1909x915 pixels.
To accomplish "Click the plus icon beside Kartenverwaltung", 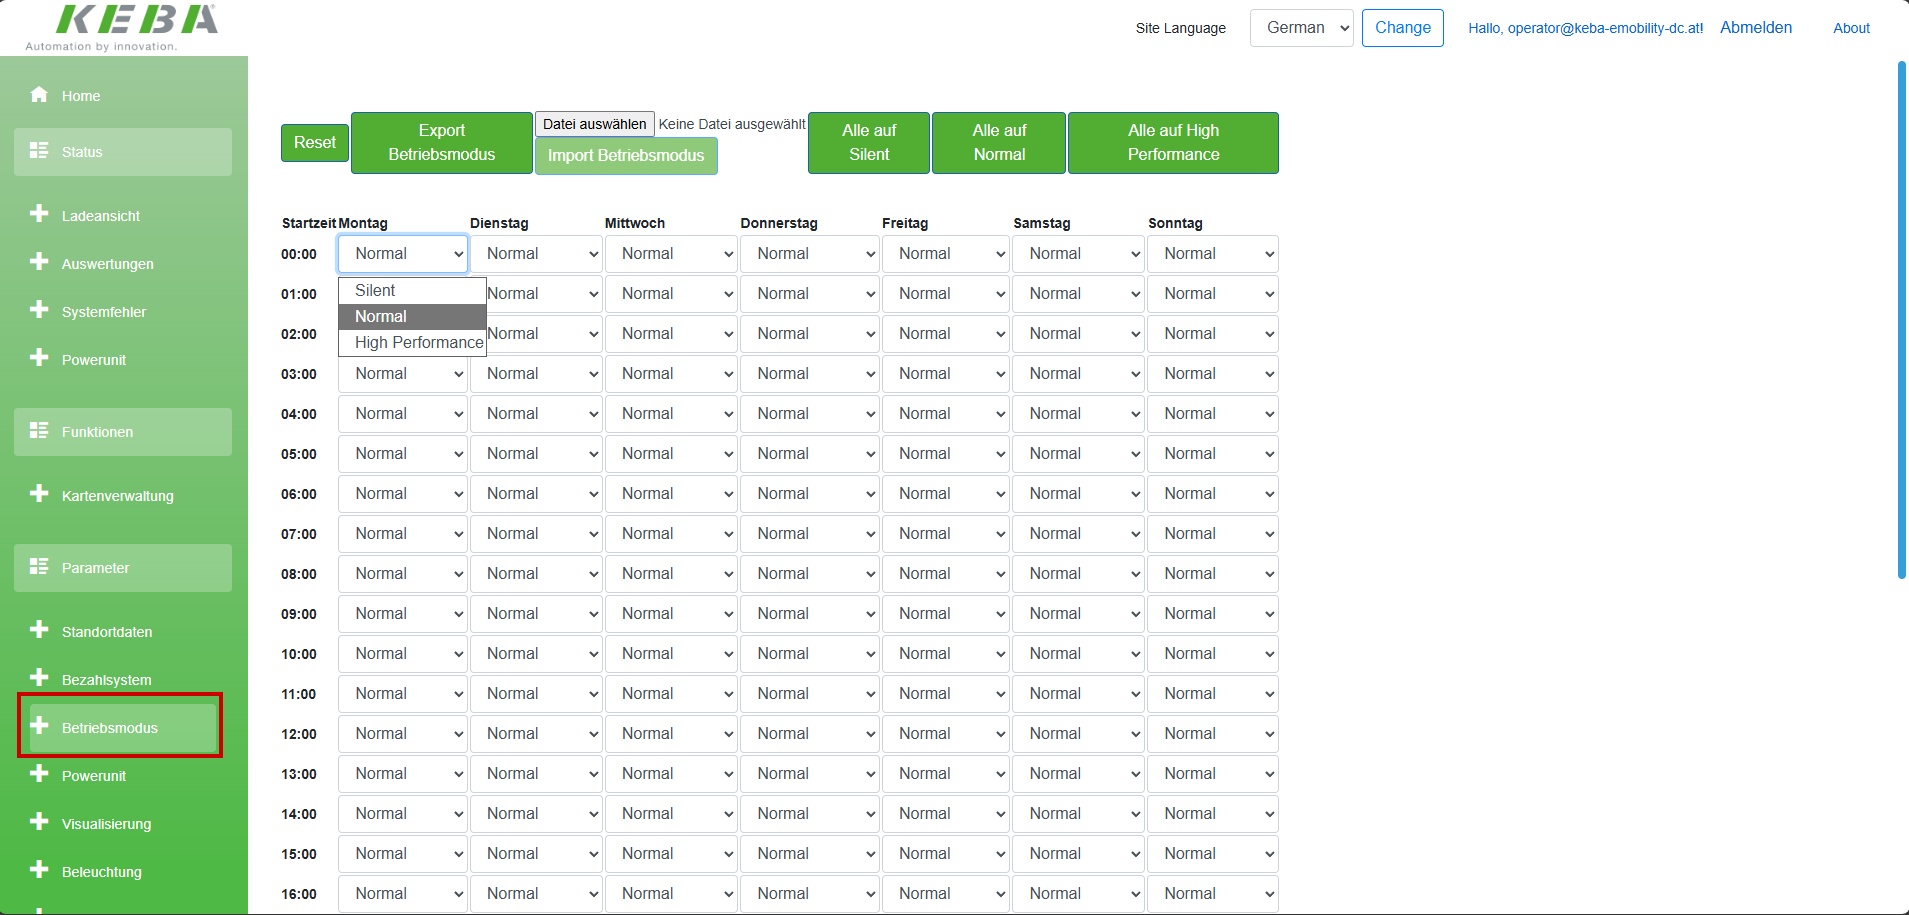I will [39, 493].
